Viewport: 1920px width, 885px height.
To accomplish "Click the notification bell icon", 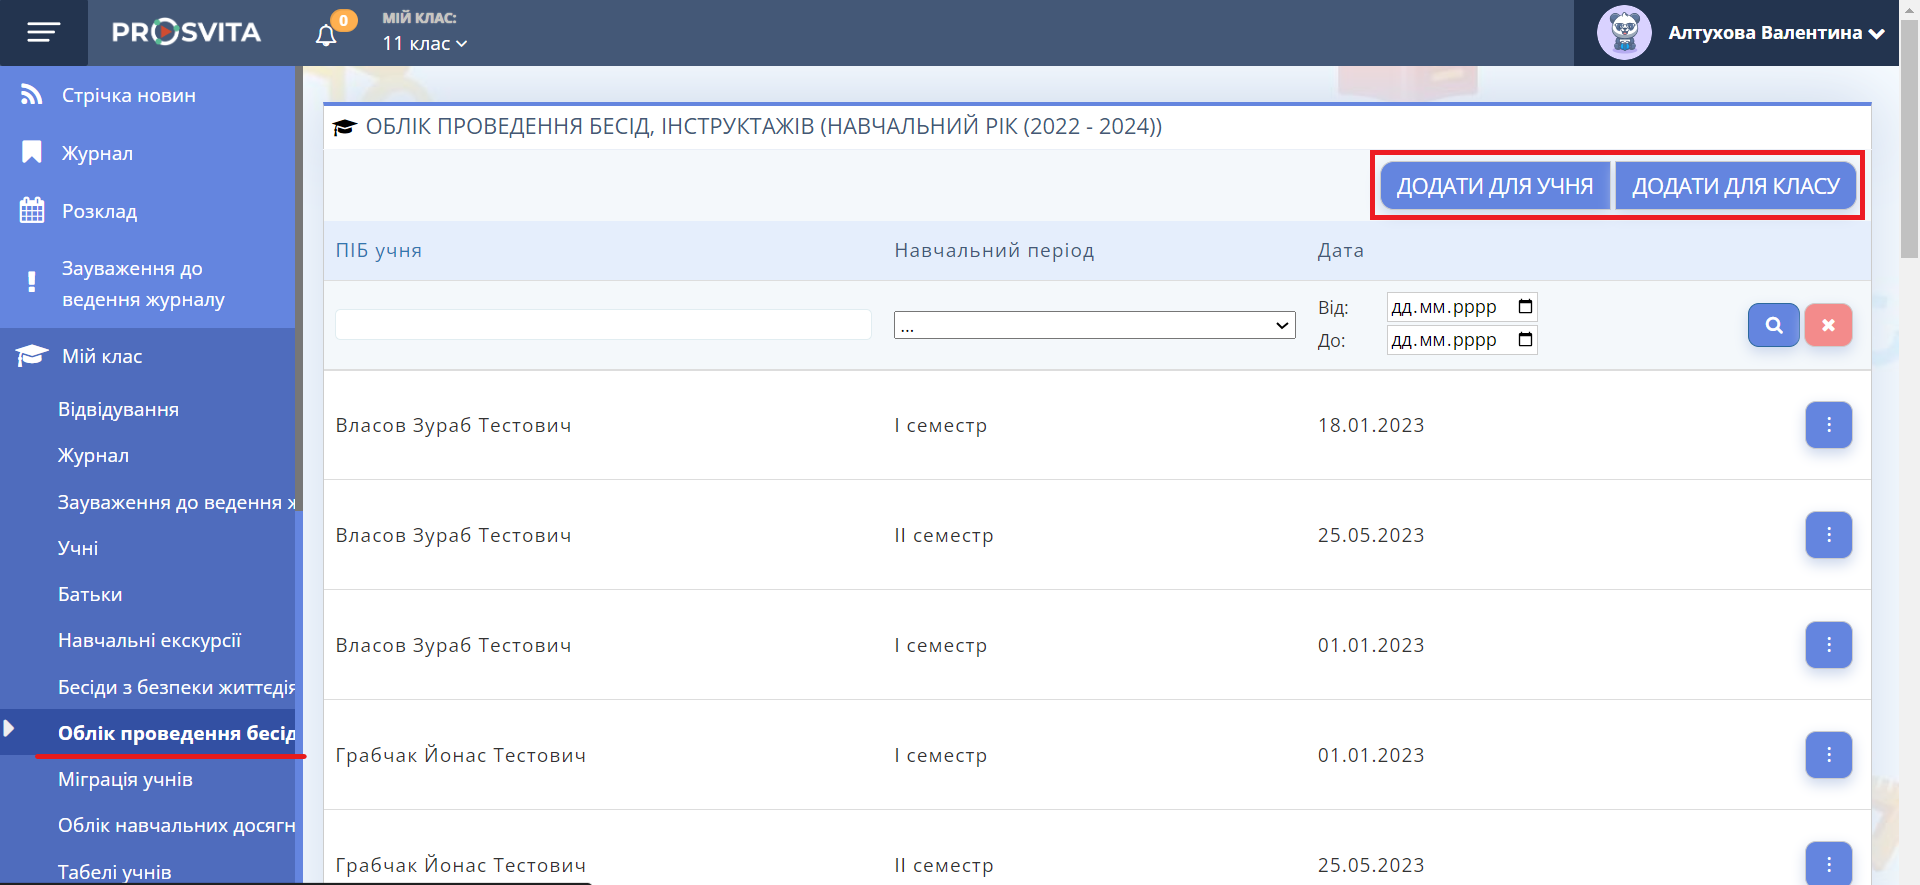I will pos(326,36).
